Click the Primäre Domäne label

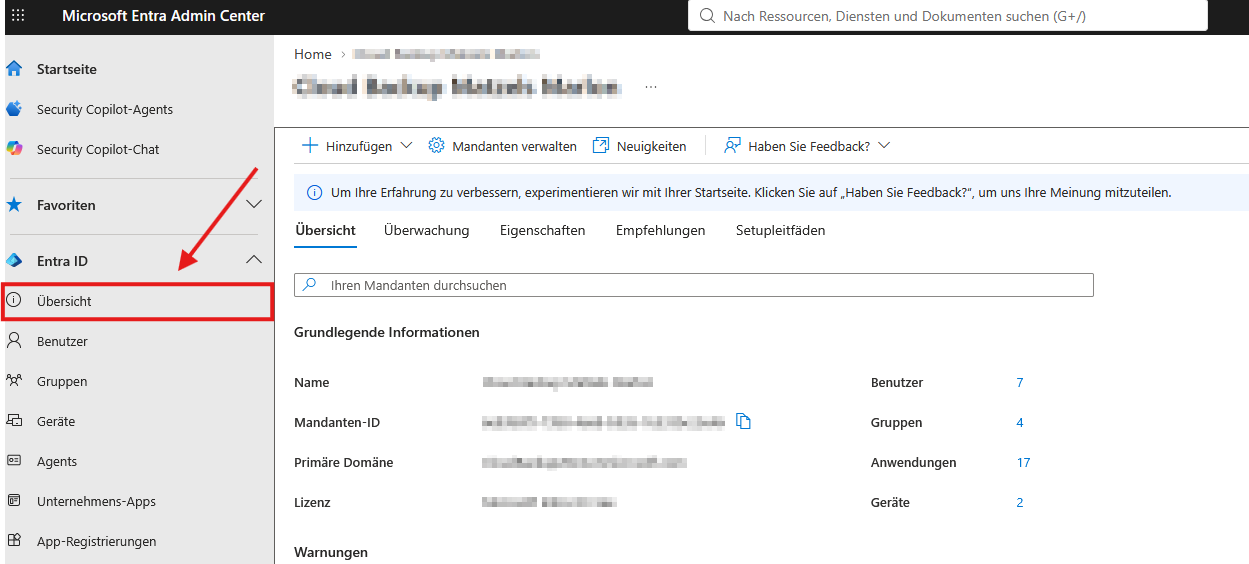pyautogui.click(x=344, y=462)
